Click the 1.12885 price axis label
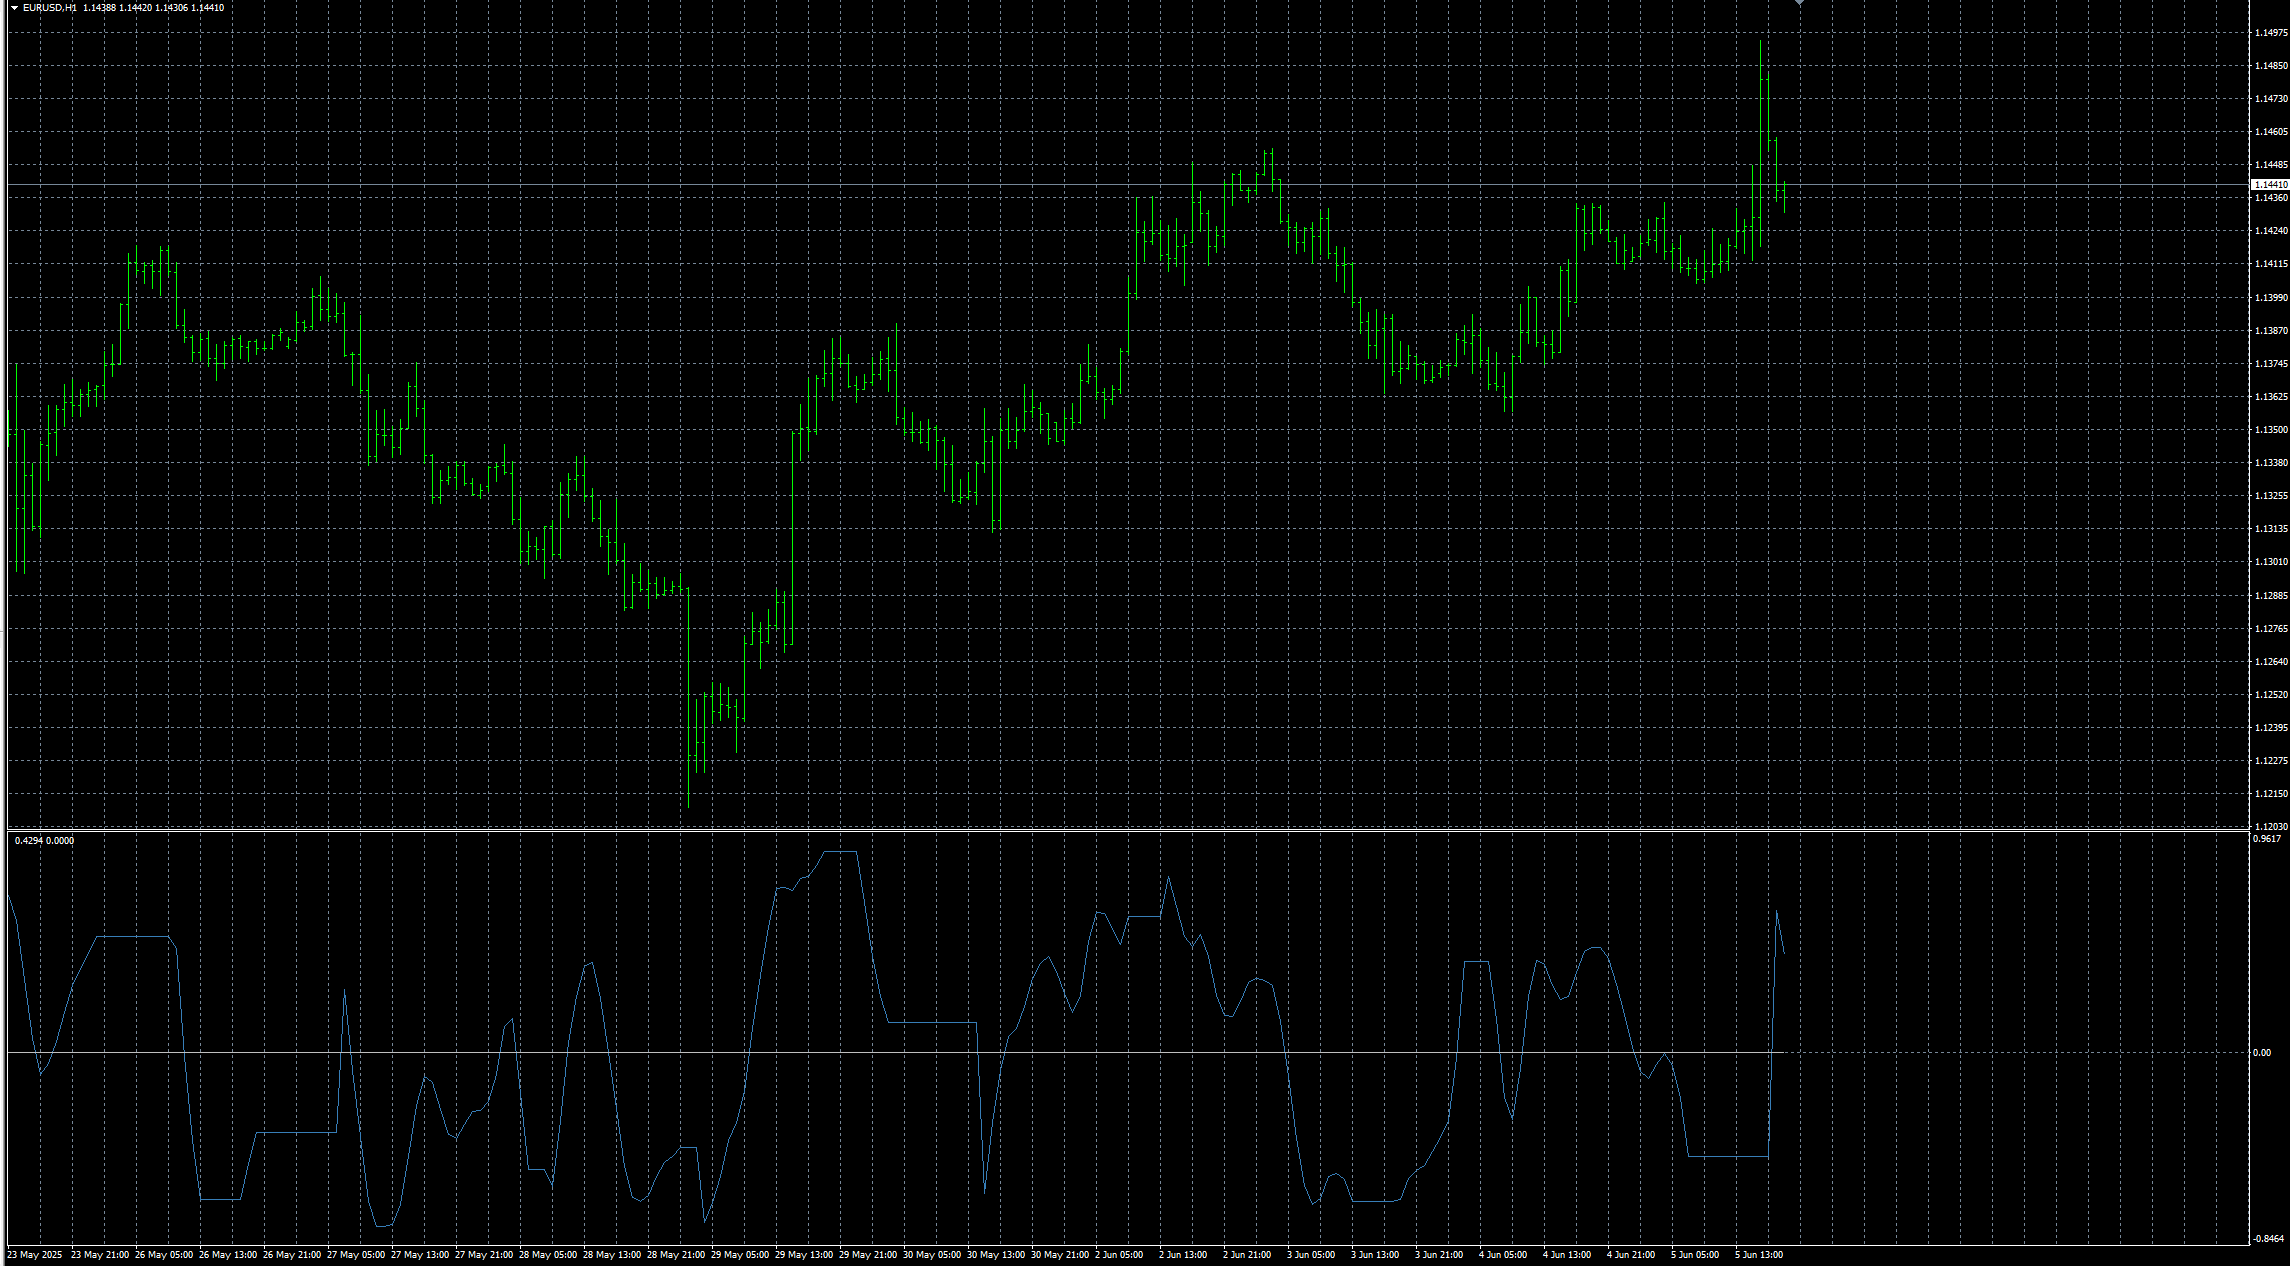This screenshot has height=1266, width=2290. [2271, 596]
